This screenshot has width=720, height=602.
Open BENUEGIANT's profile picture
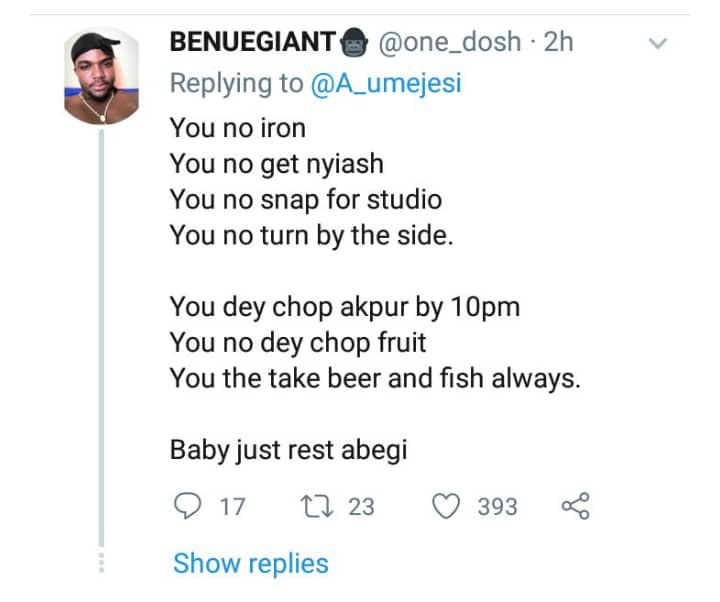point(101,78)
